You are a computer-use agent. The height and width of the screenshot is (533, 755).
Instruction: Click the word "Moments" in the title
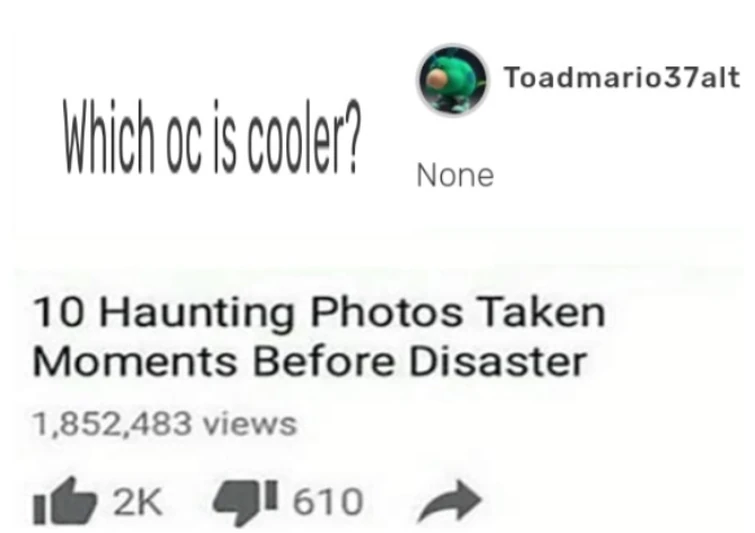pos(134,362)
